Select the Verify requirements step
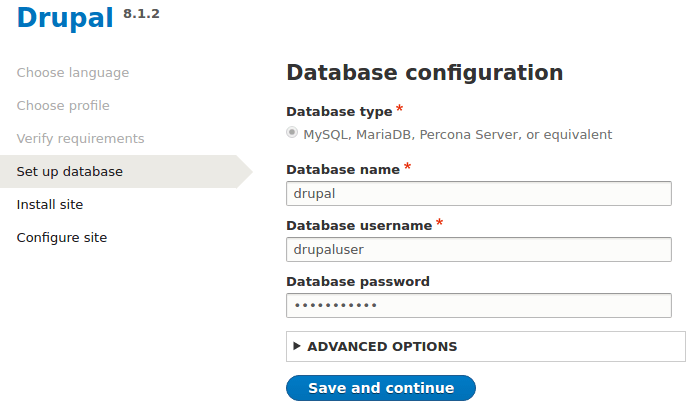 pos(81,139)
